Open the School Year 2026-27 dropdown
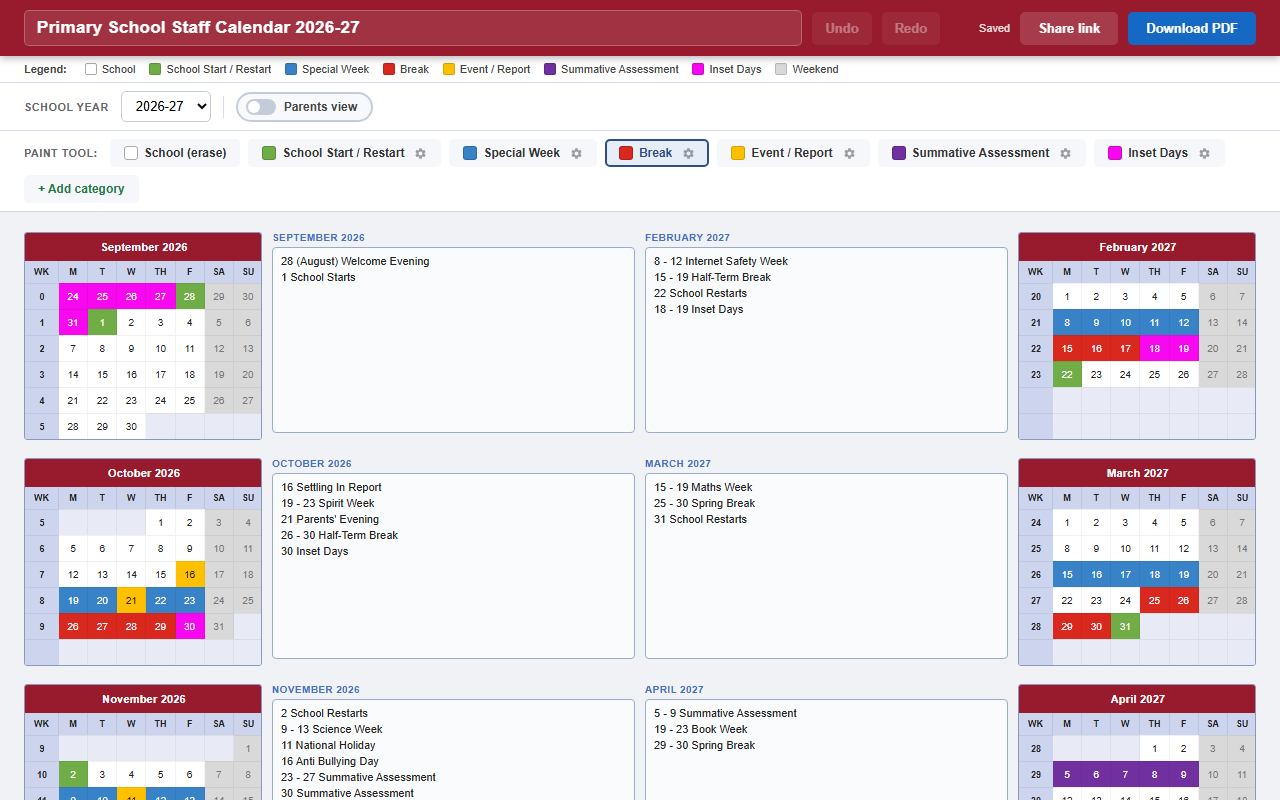Screen dimensions: 1280x800 [166, 107]
